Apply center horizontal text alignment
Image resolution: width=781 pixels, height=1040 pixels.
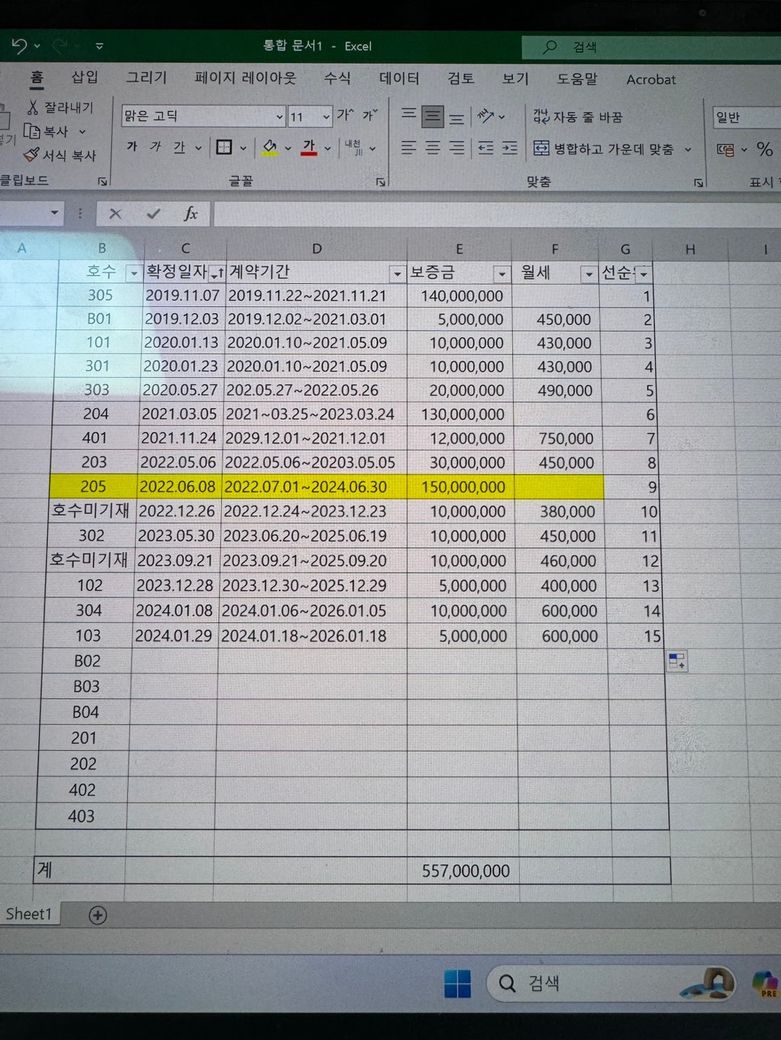(x=433, y=148)
